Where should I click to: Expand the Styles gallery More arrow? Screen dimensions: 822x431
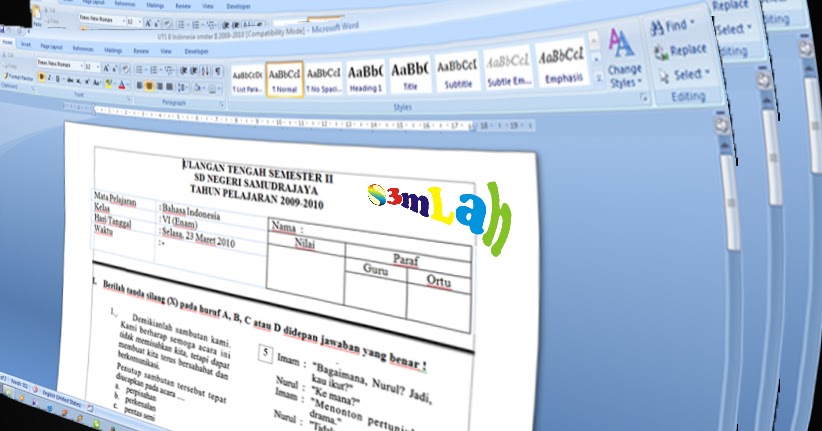pyautogui.click(x=599, y=78)
